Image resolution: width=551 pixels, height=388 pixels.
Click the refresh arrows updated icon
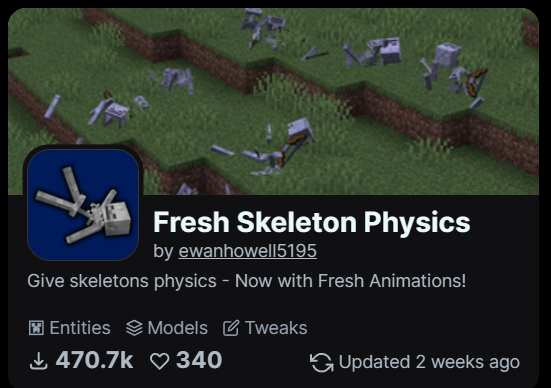tap(322, 362)
